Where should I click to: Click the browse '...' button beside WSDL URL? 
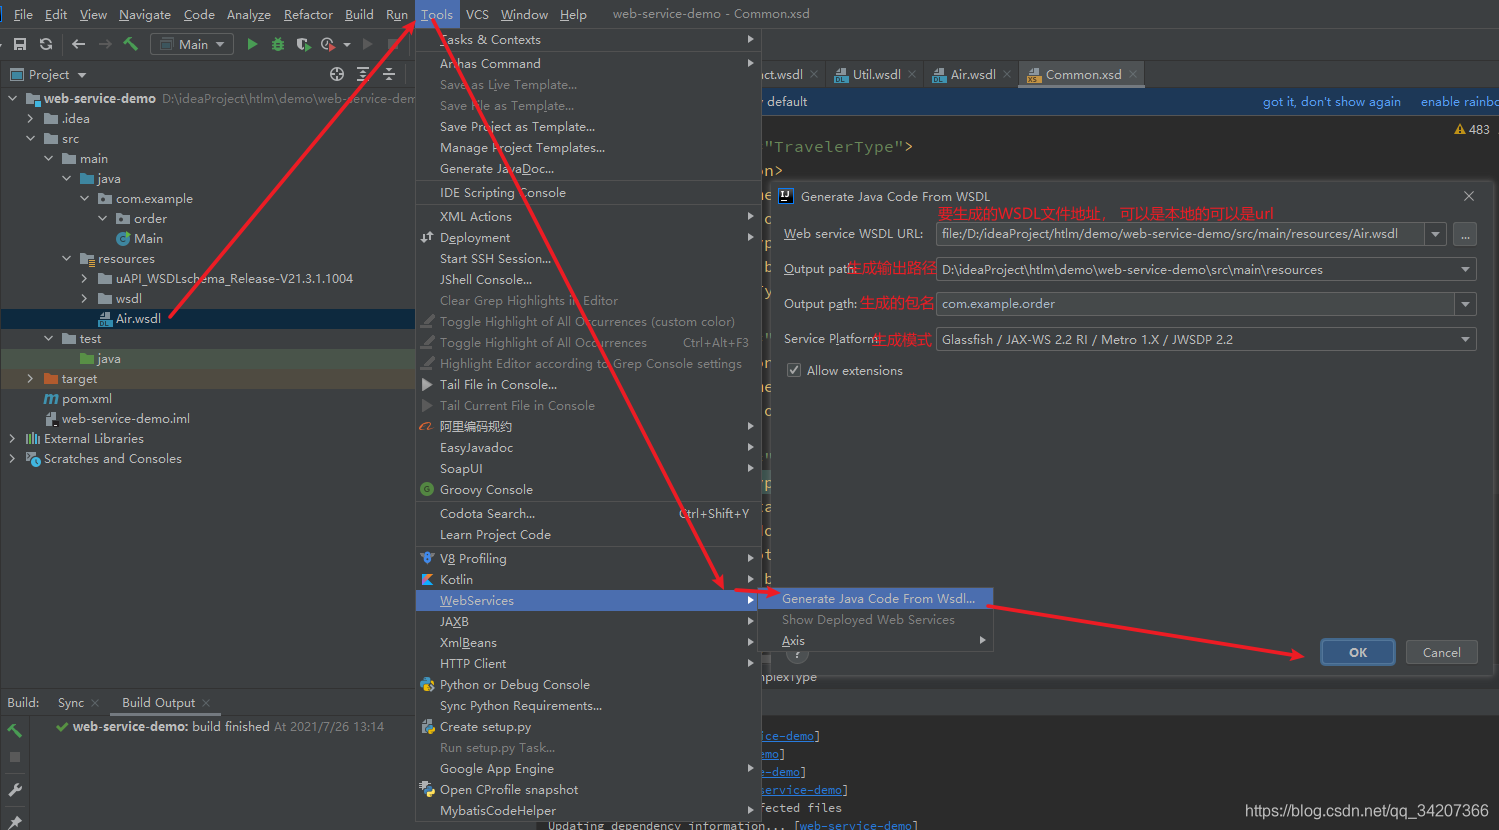coord(1465,234)
